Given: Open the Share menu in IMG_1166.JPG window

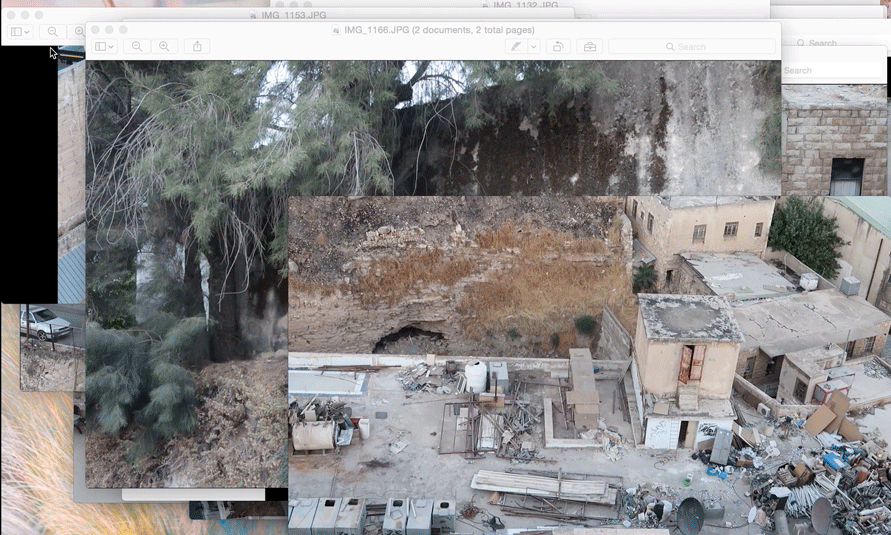Looking at the screenshot, I should (x=197, y=47).
